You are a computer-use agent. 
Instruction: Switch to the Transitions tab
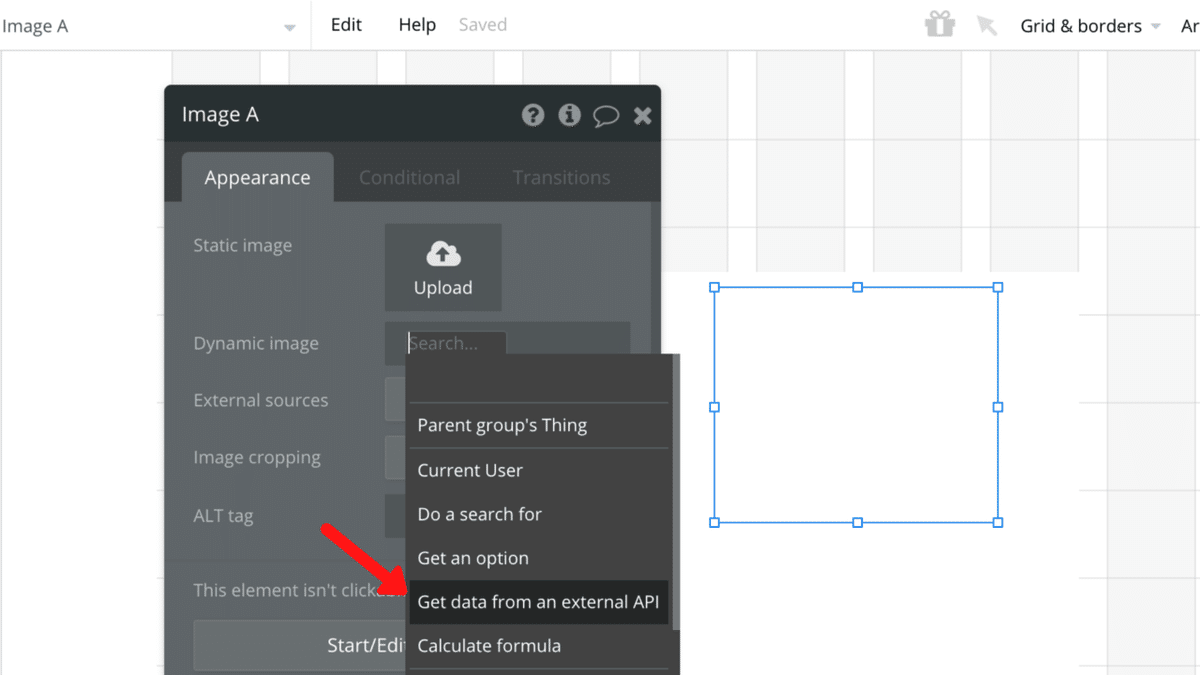click(x=561, y=178)
